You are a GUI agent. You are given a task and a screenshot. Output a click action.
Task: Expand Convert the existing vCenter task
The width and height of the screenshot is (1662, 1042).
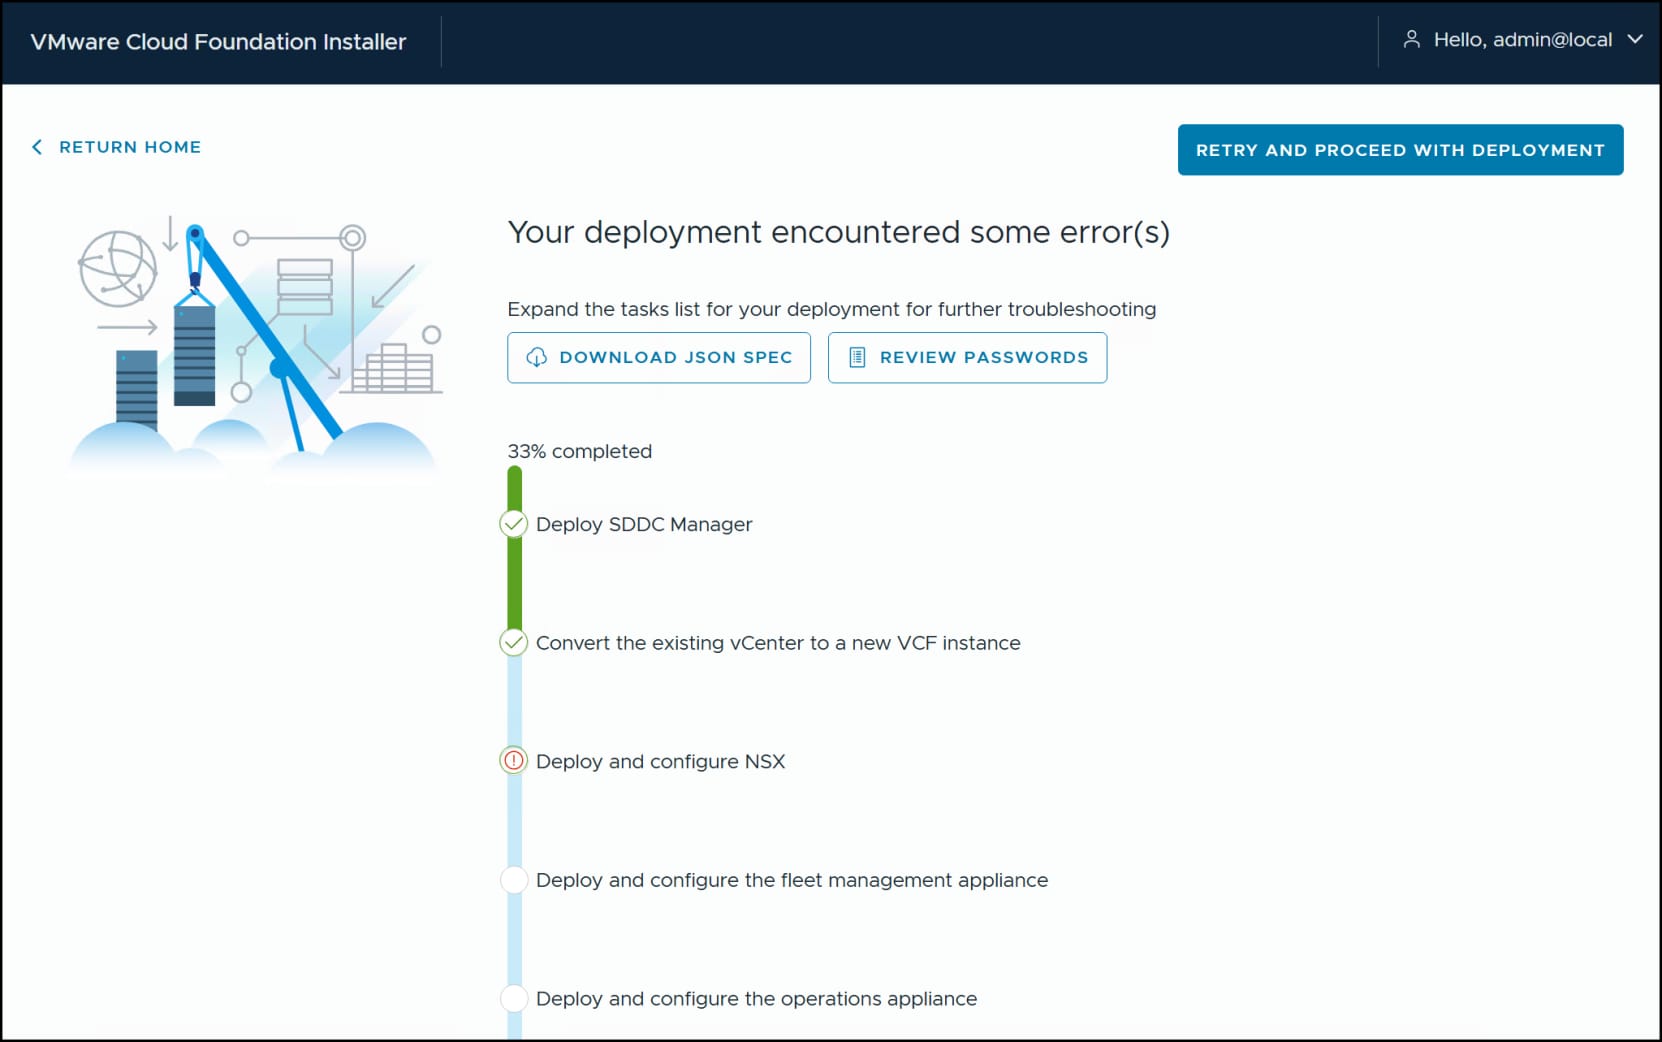point(778,643)
